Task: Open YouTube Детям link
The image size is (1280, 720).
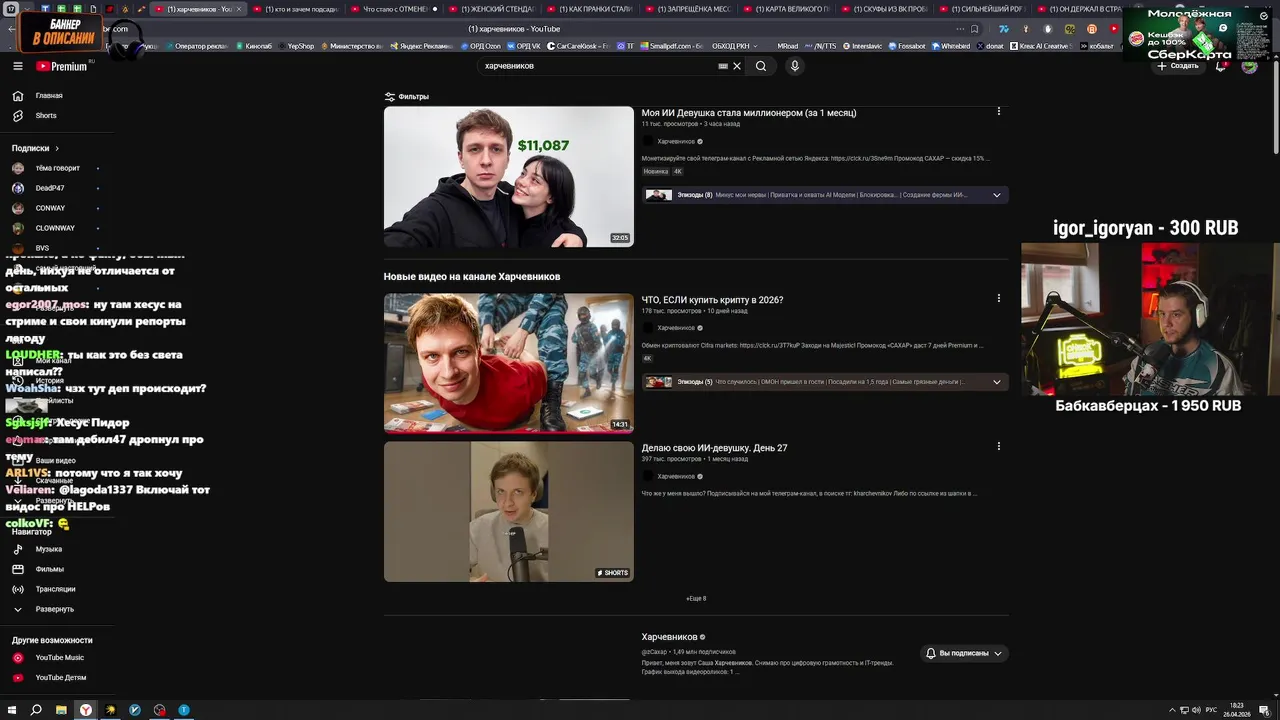Action: (60, 678)
